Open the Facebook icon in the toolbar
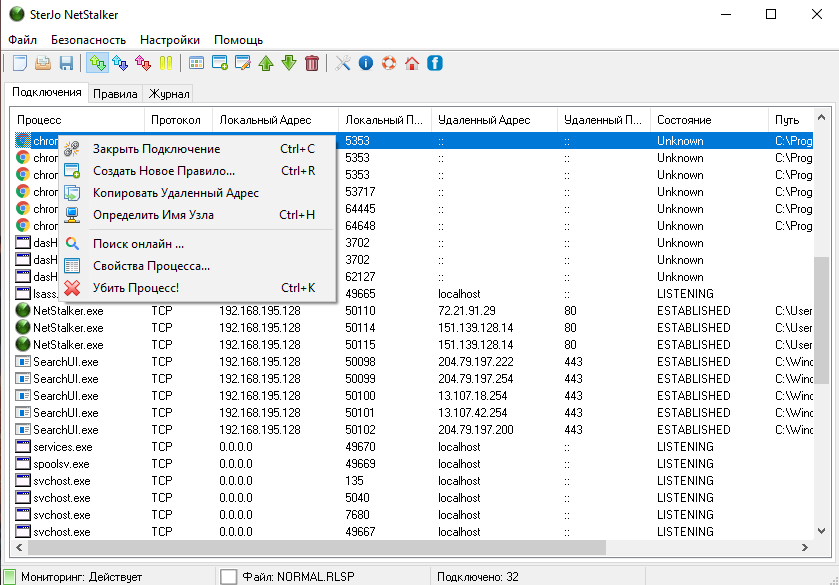Viewport: 839px width, 585px height. pyautogui.click(x=434, y=63)
